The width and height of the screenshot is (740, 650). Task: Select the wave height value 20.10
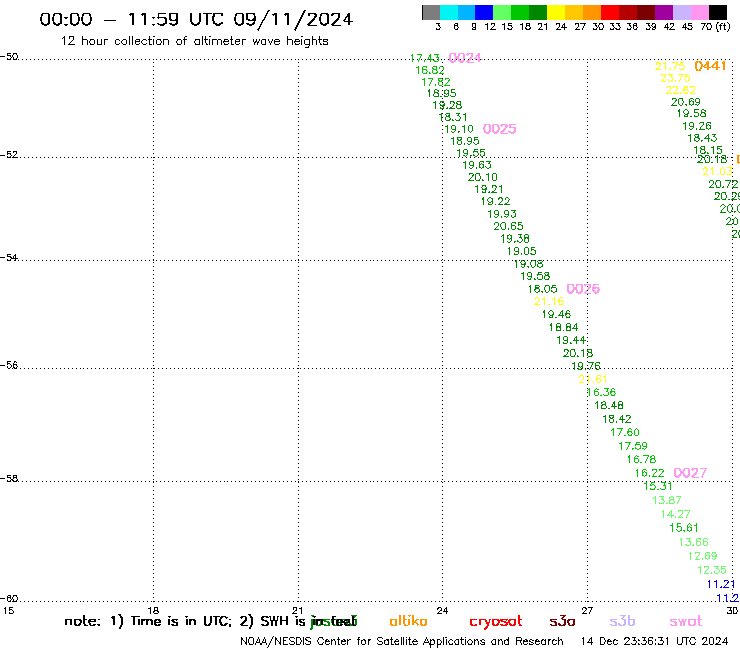pyautogui.click(x=483, y=177)
